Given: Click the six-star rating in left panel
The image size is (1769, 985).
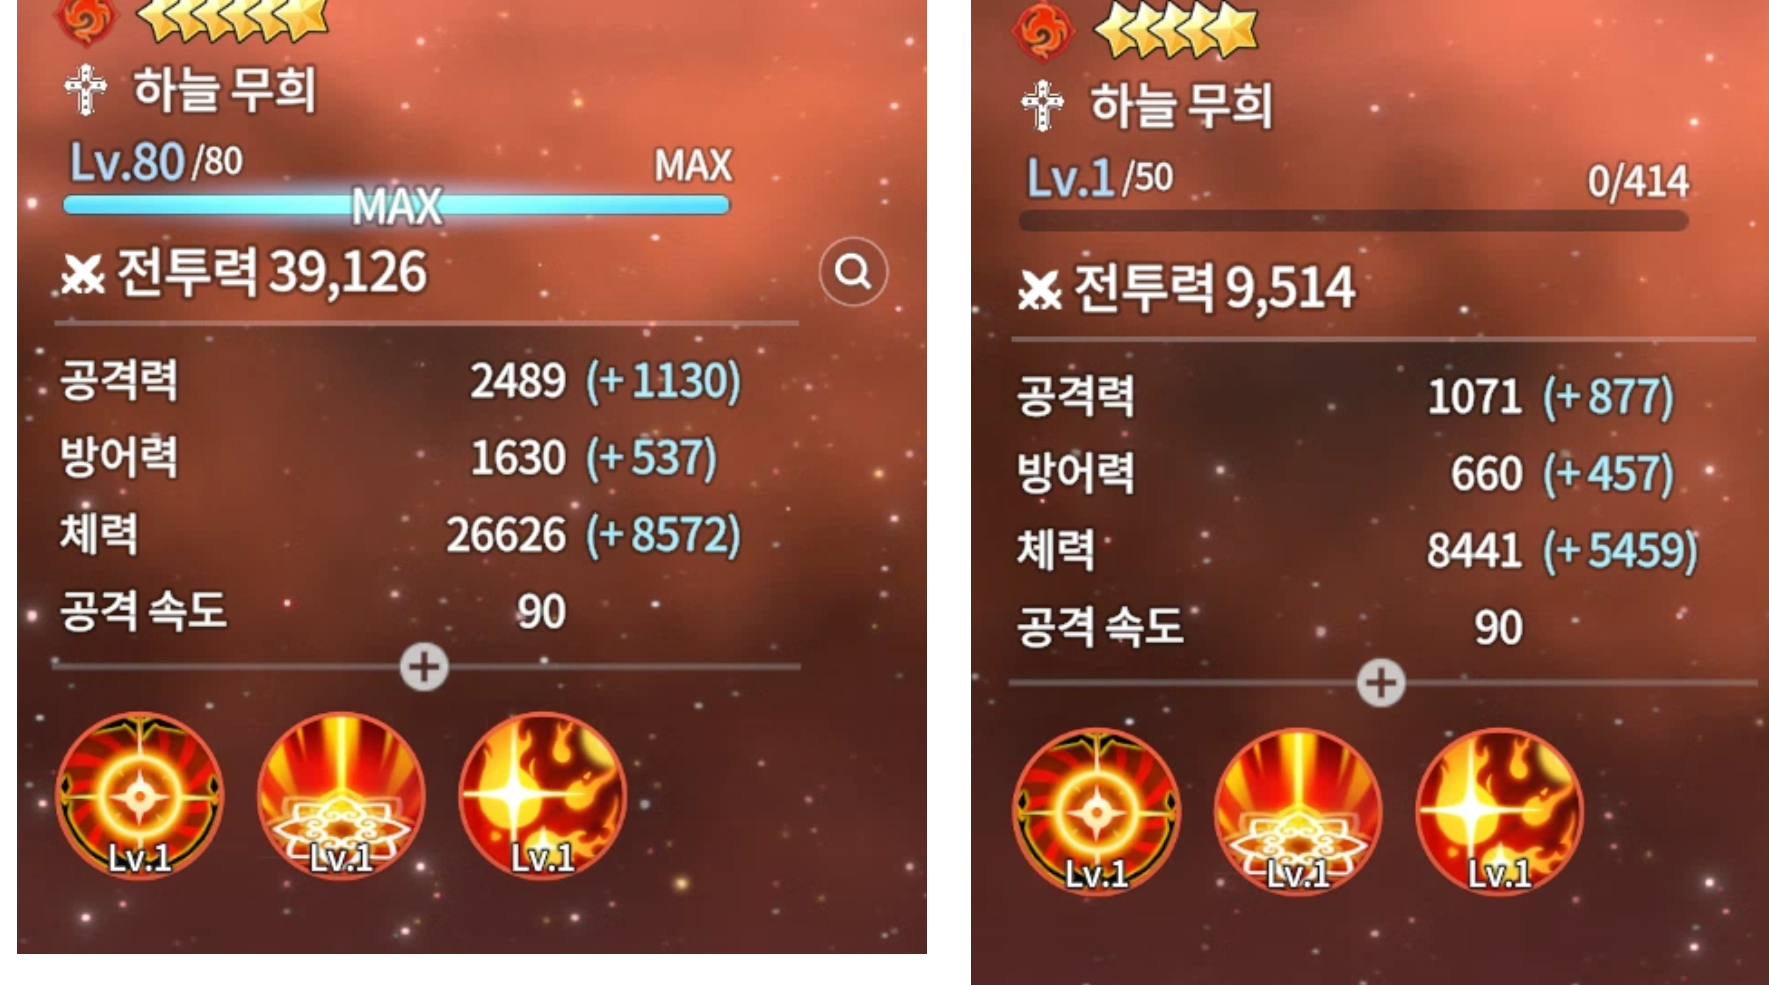Looking at the screenshot, I should (x=235, y=18).
